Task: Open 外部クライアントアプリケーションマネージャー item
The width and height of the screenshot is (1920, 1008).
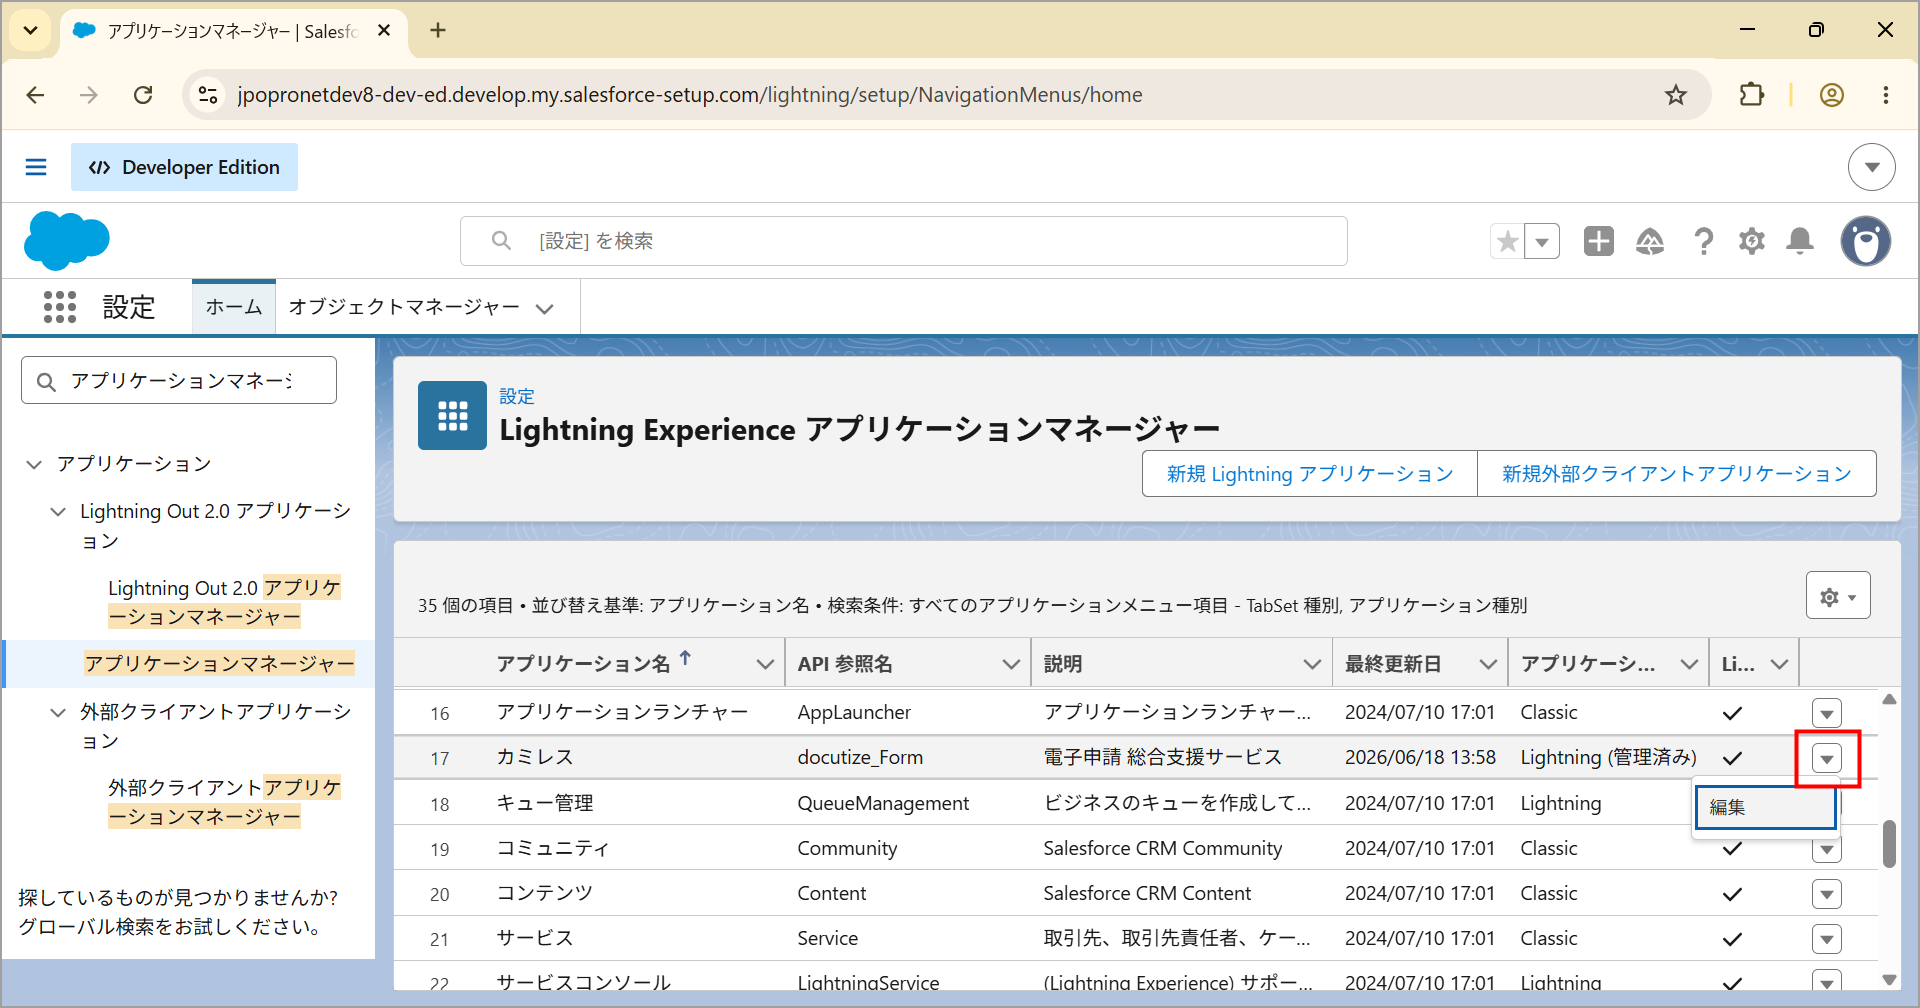Action: click(224, 802)
